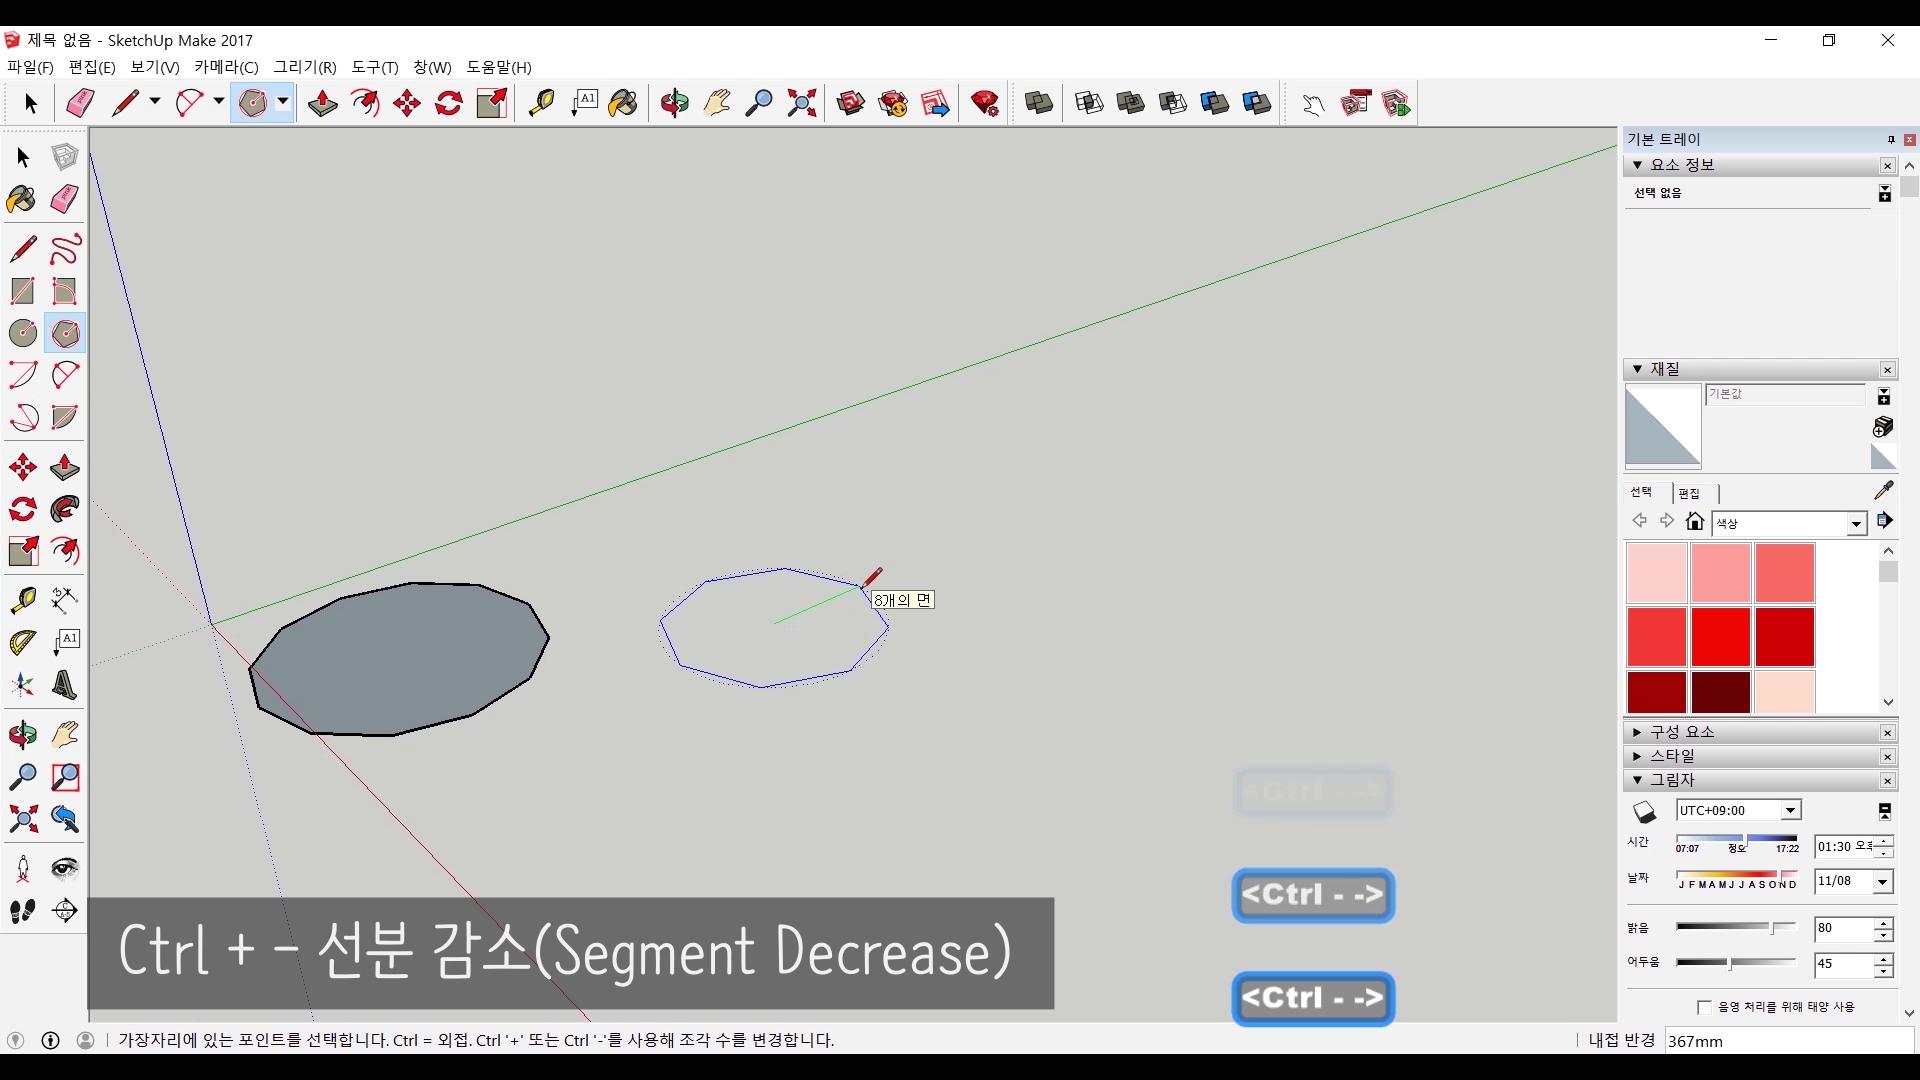Pick the bright red color swatch

click(1720, 637)
